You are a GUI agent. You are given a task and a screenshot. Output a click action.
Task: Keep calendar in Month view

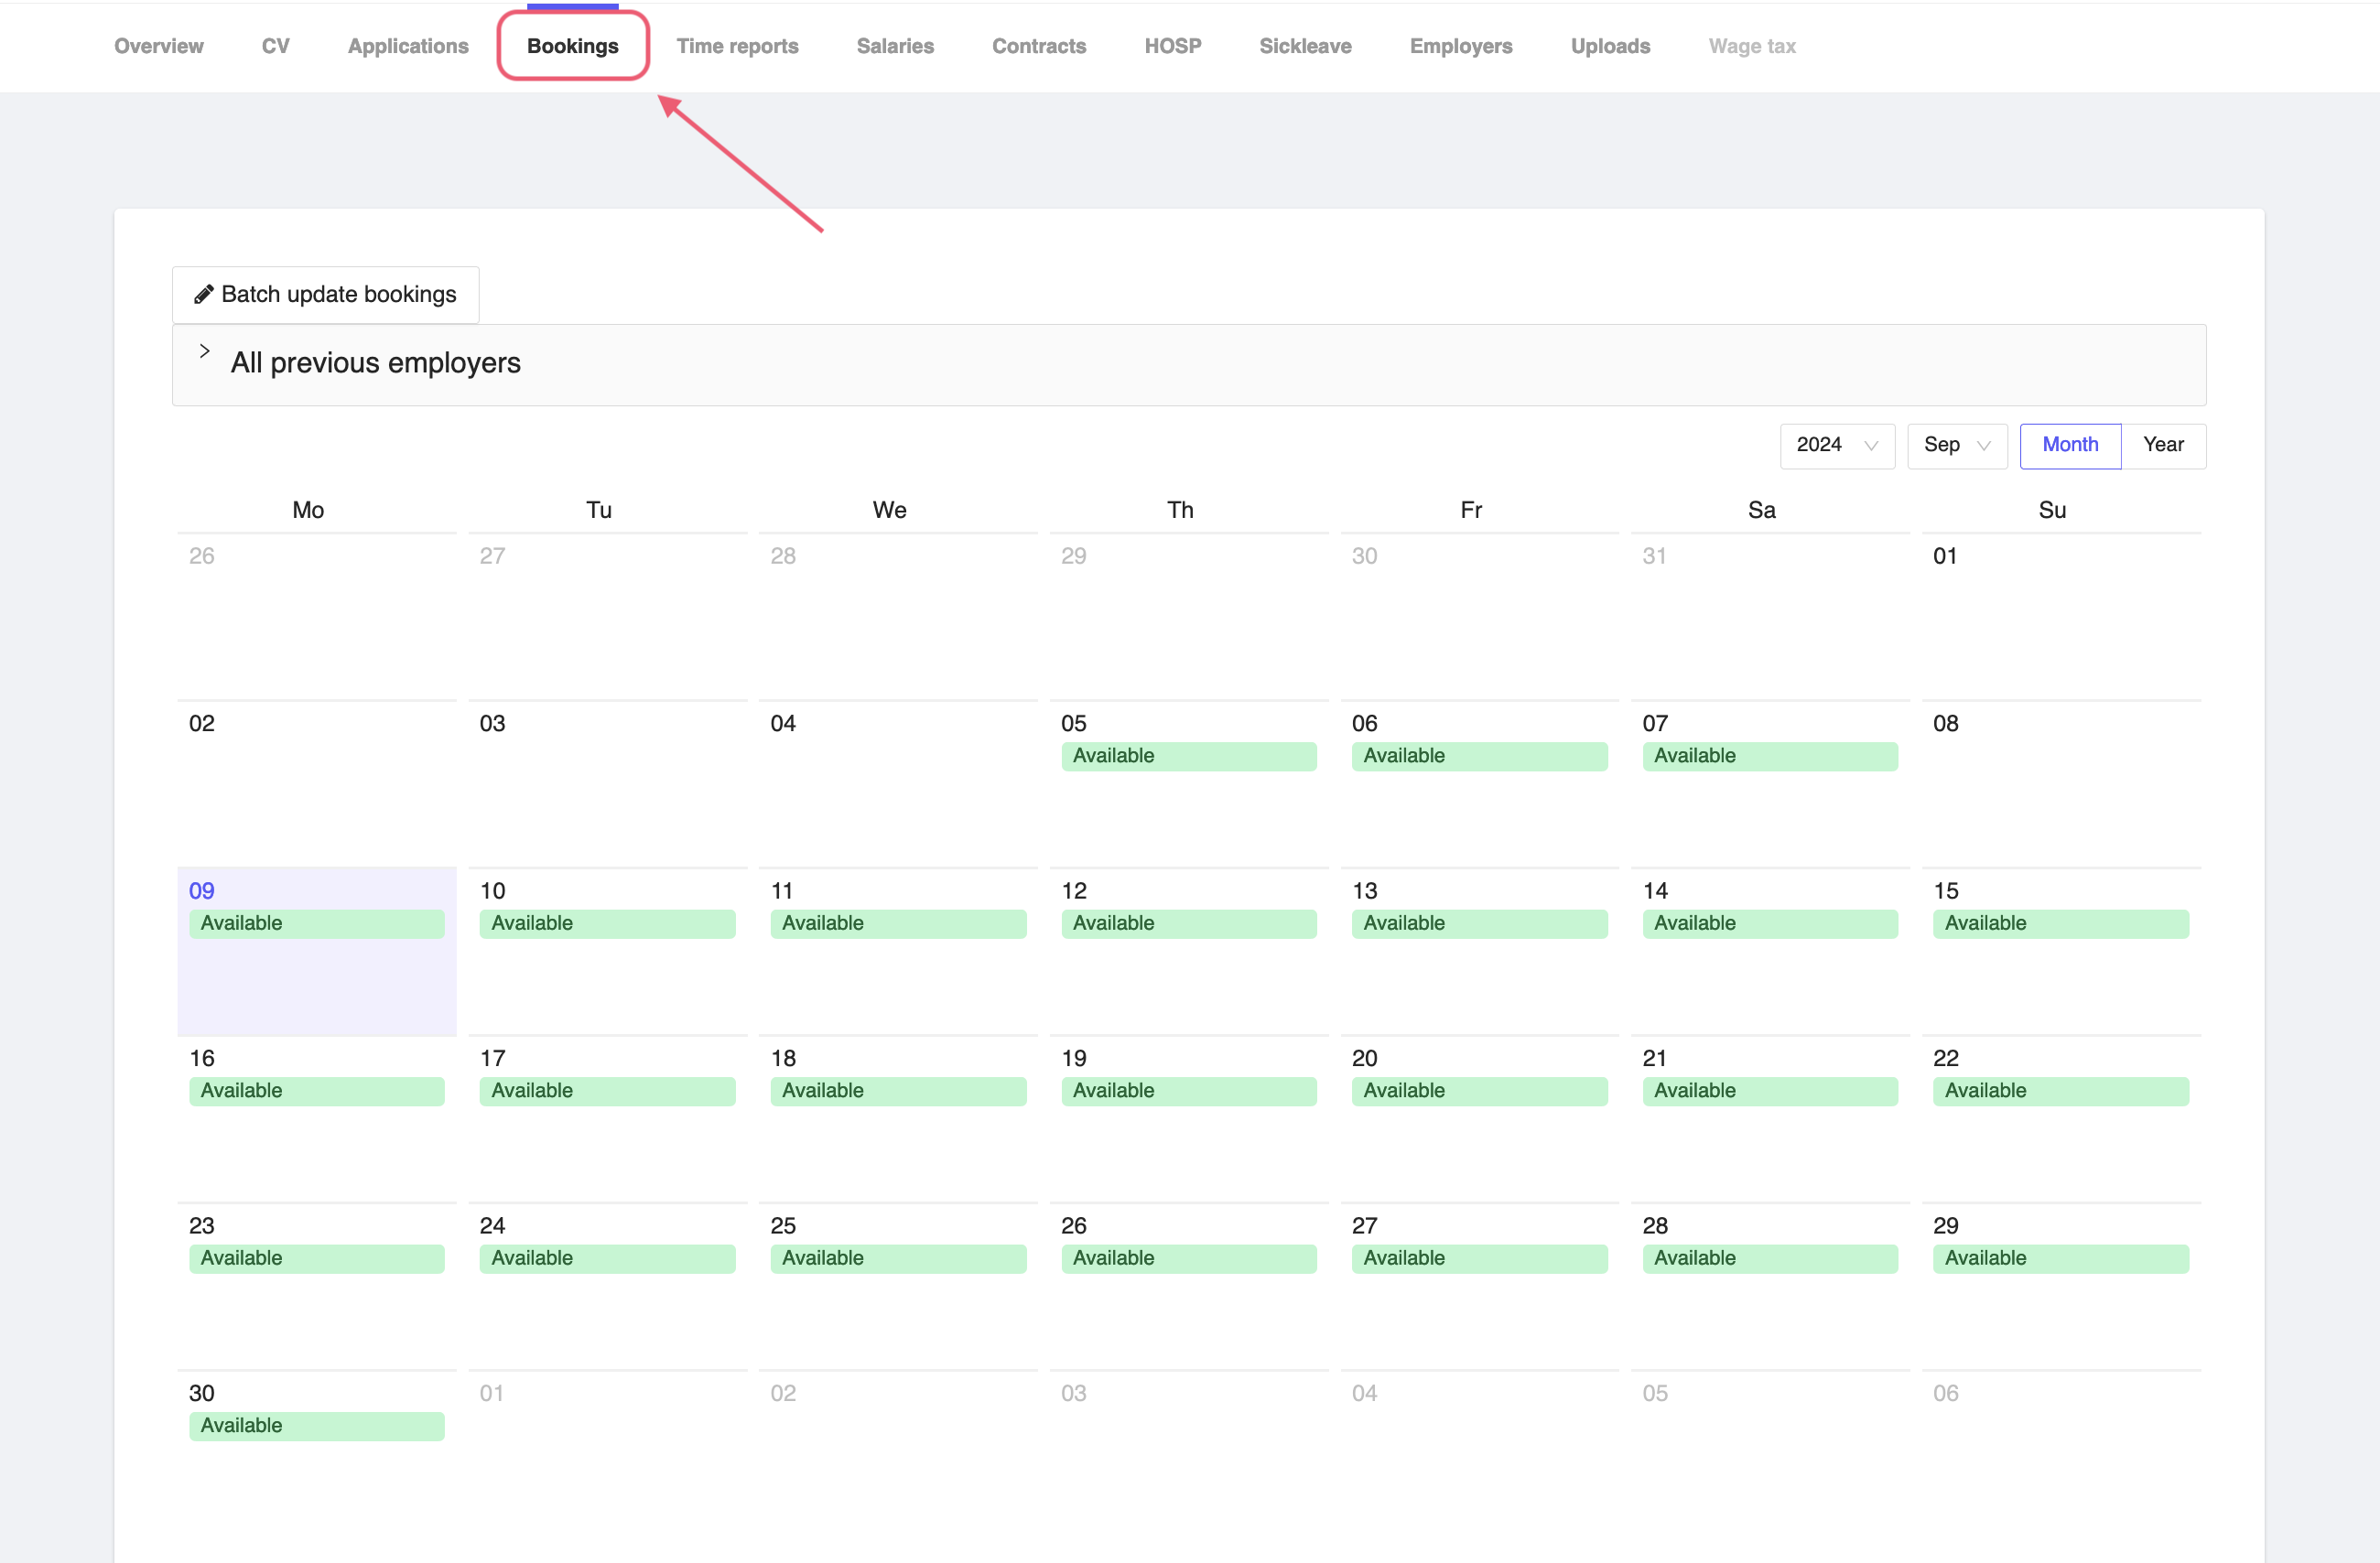point(2069,445)
